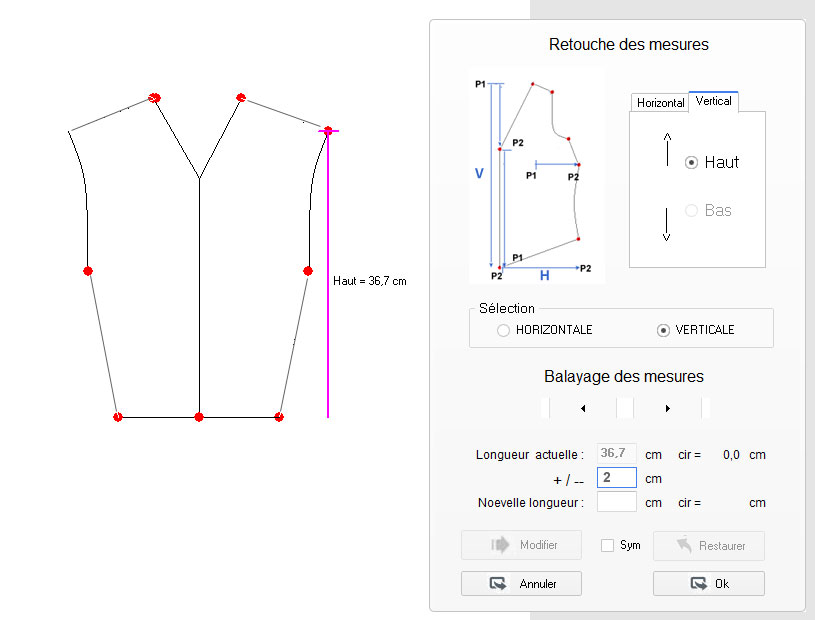Click the right arrow under Balayage des mesures
The width and height of the screenshot is (815, 620).
pos(667,408)
